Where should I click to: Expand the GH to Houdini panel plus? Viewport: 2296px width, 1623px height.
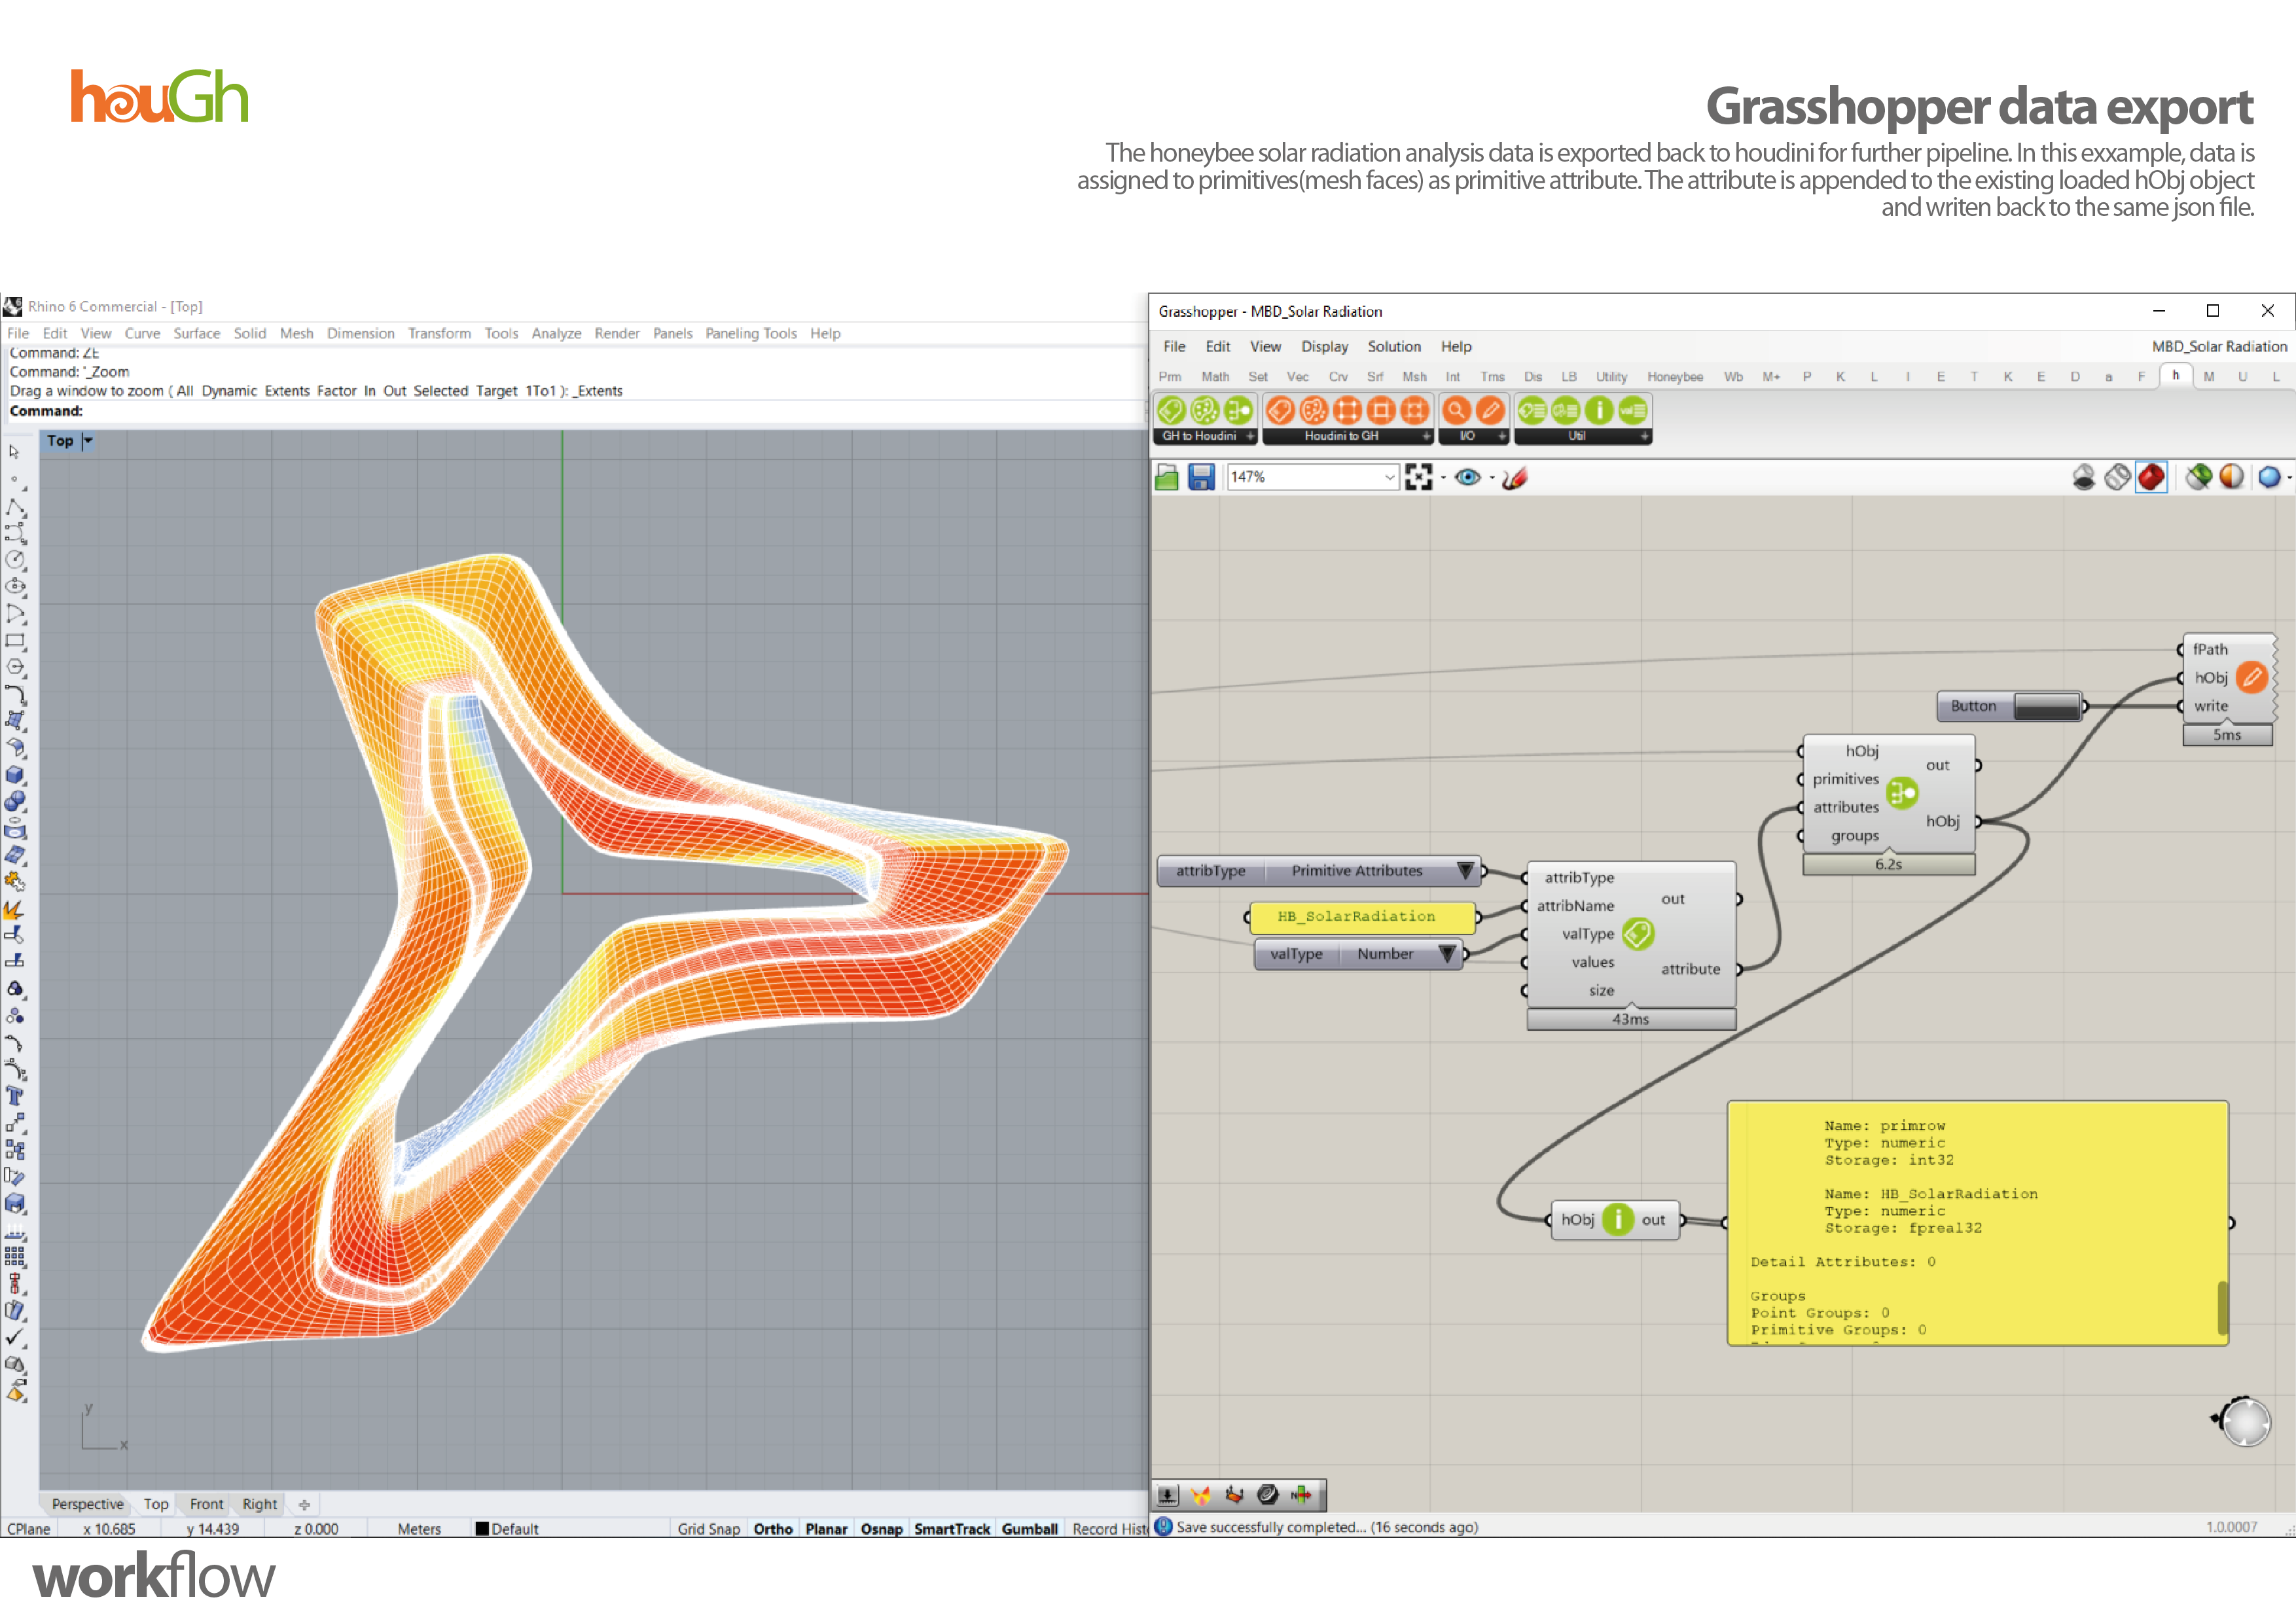1250,436
